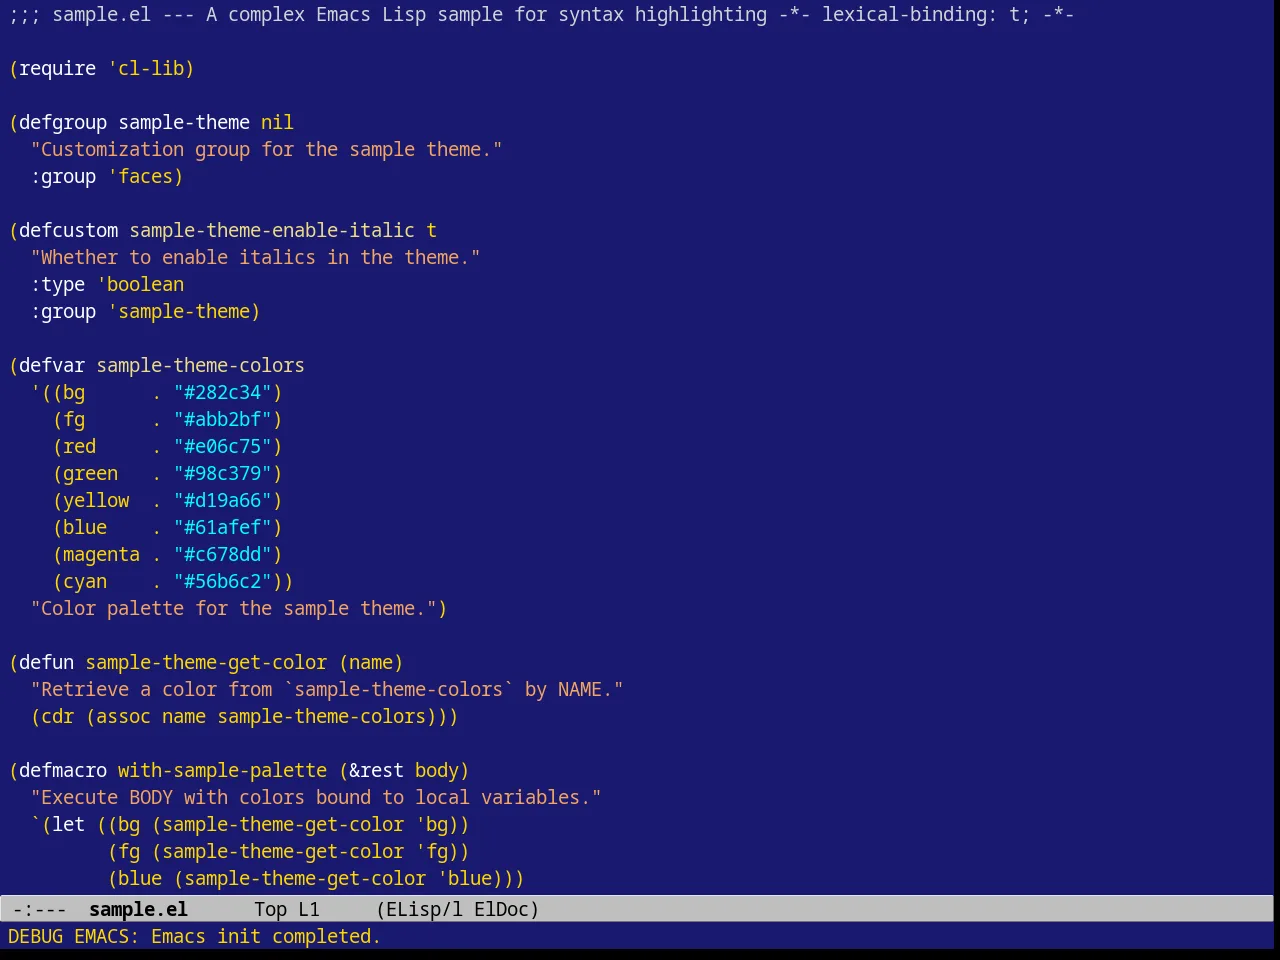Click the "#56b6c2" color string
1280x960 pixels.
[x=223, y=581]
